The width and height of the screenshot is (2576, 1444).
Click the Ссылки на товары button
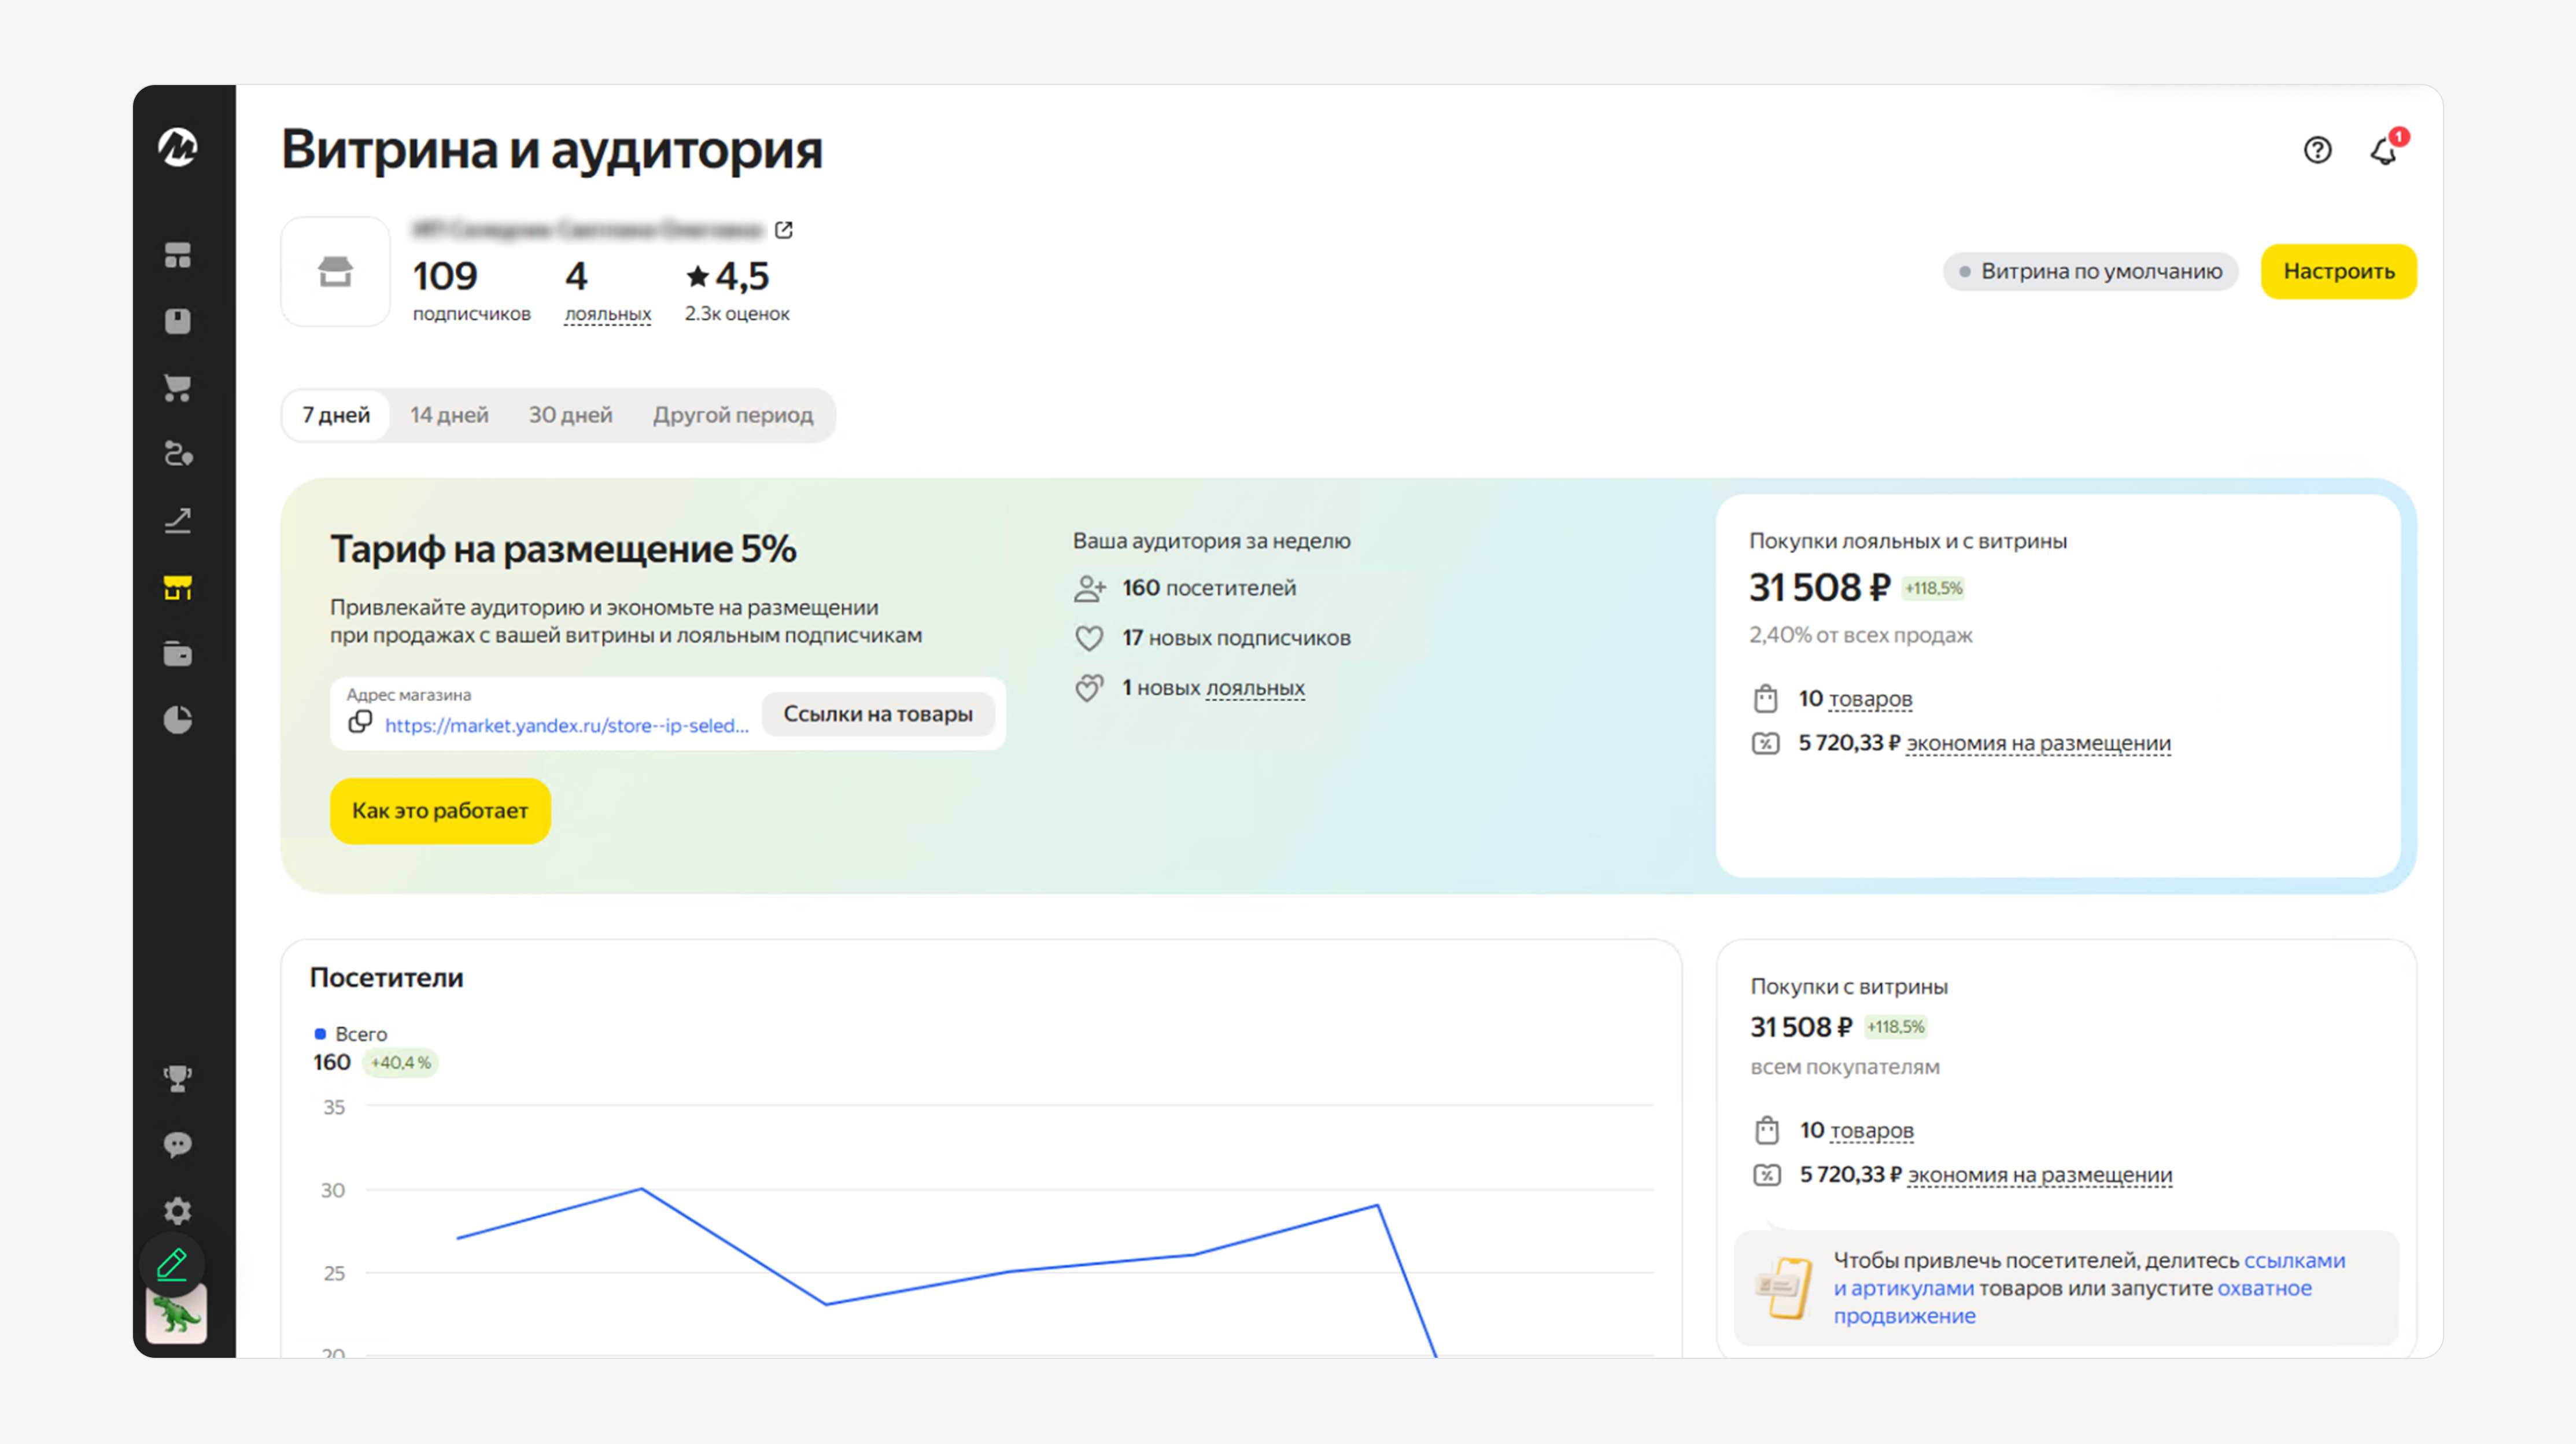pyautogui.click(x=878, y=714)
